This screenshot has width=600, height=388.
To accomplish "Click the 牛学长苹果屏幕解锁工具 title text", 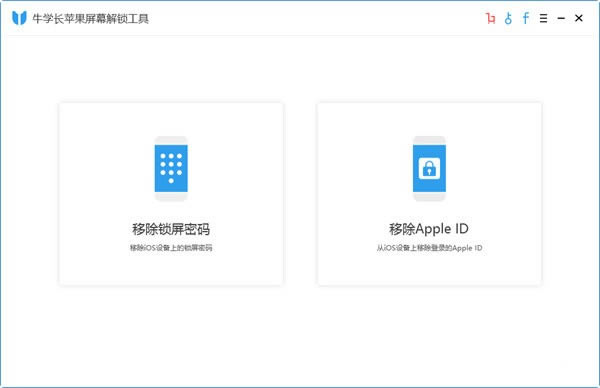I will pos(91,18).
